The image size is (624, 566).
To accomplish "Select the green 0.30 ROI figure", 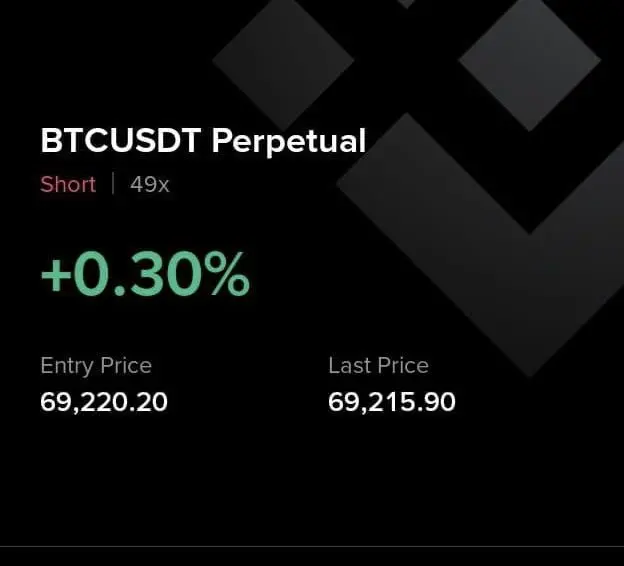I will [x=138, y=274].
